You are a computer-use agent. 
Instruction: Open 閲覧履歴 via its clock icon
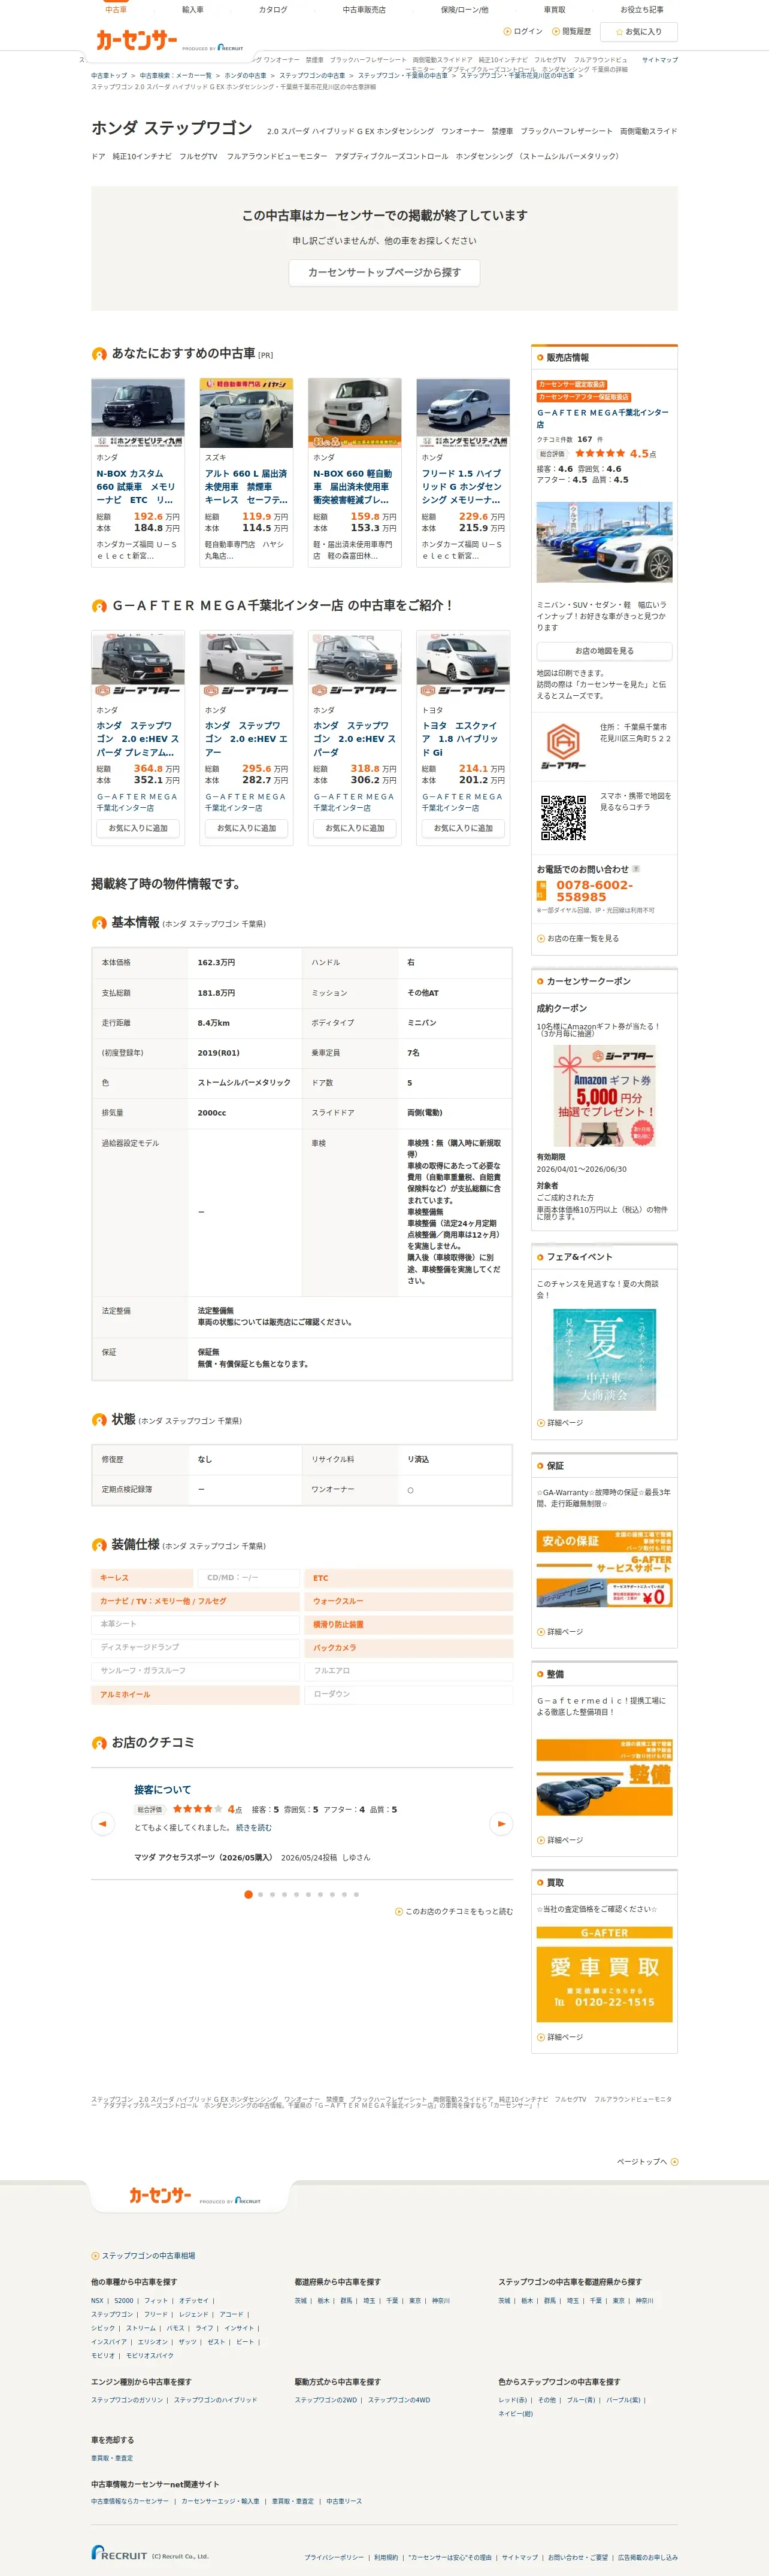[555, 32]
